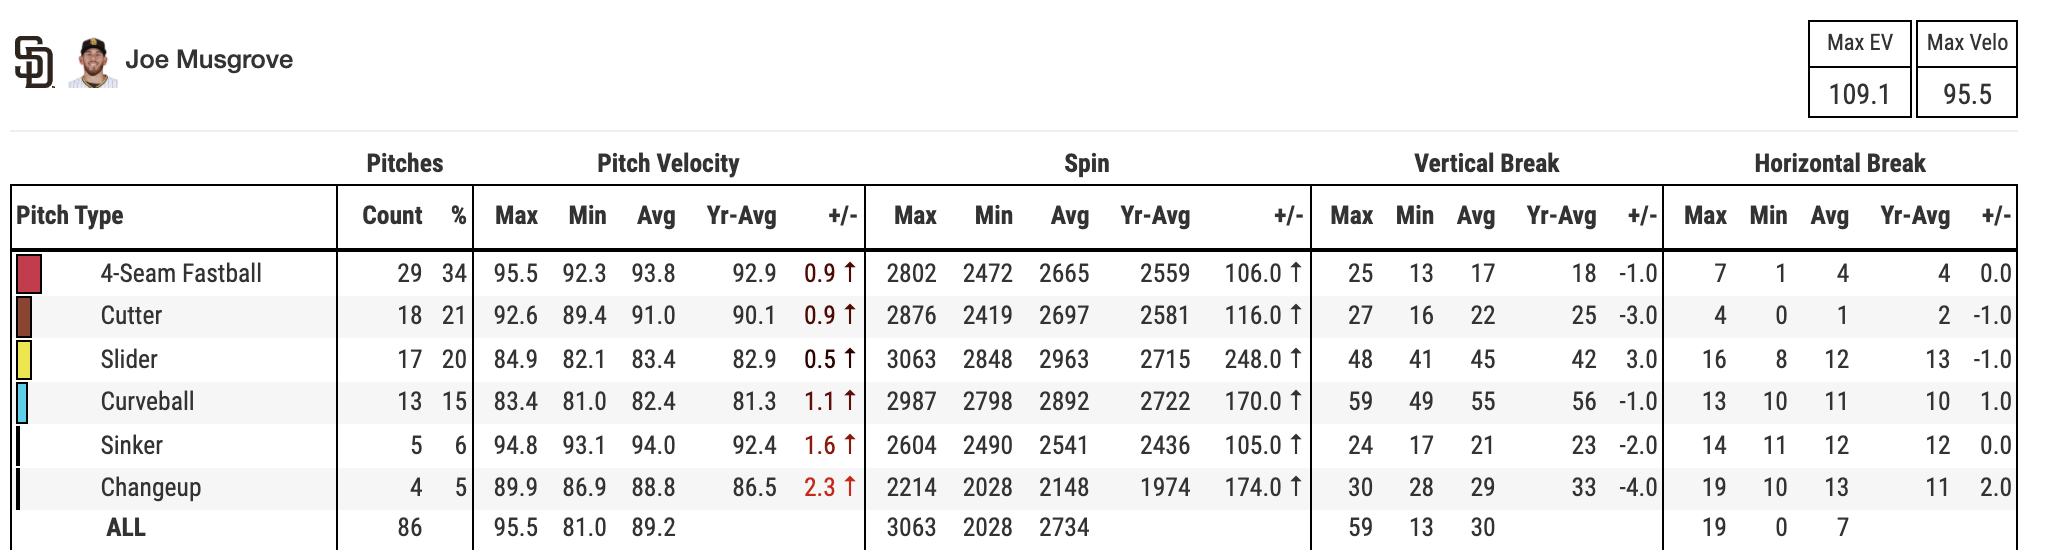Click the yellow Slider color swatch
This screenshot has height=560, width=2046.
(x=24, y=360)
